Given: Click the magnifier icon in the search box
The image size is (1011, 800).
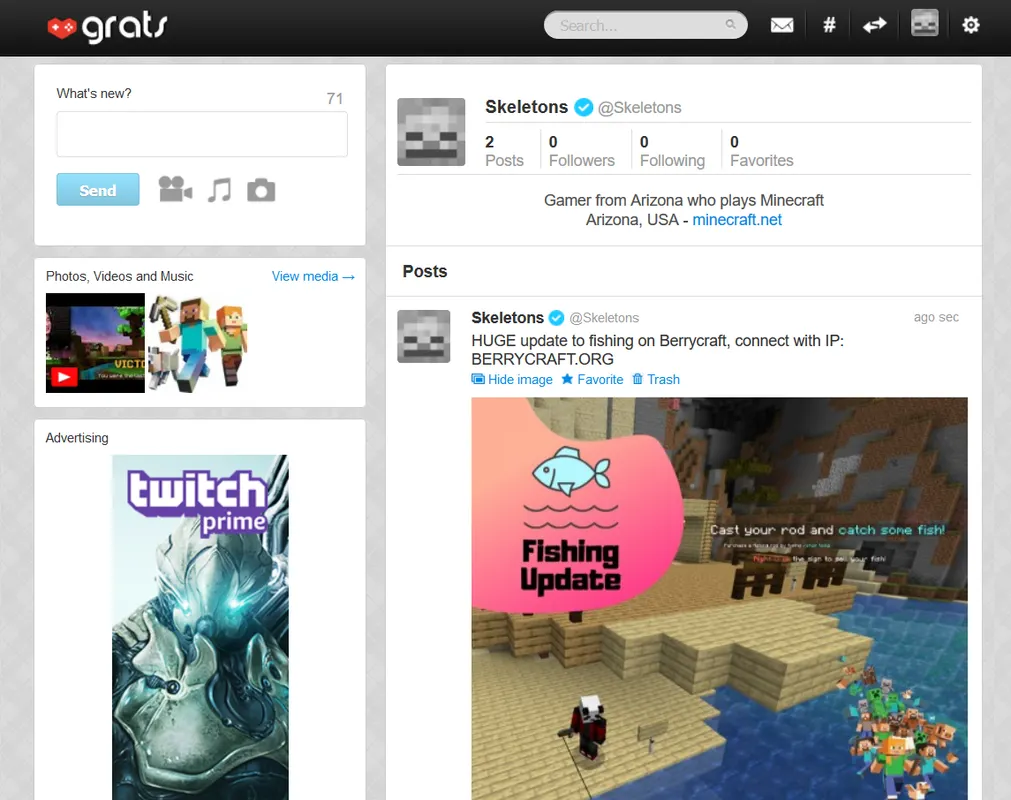Looking at the screenshot, I should coord(730,24).
